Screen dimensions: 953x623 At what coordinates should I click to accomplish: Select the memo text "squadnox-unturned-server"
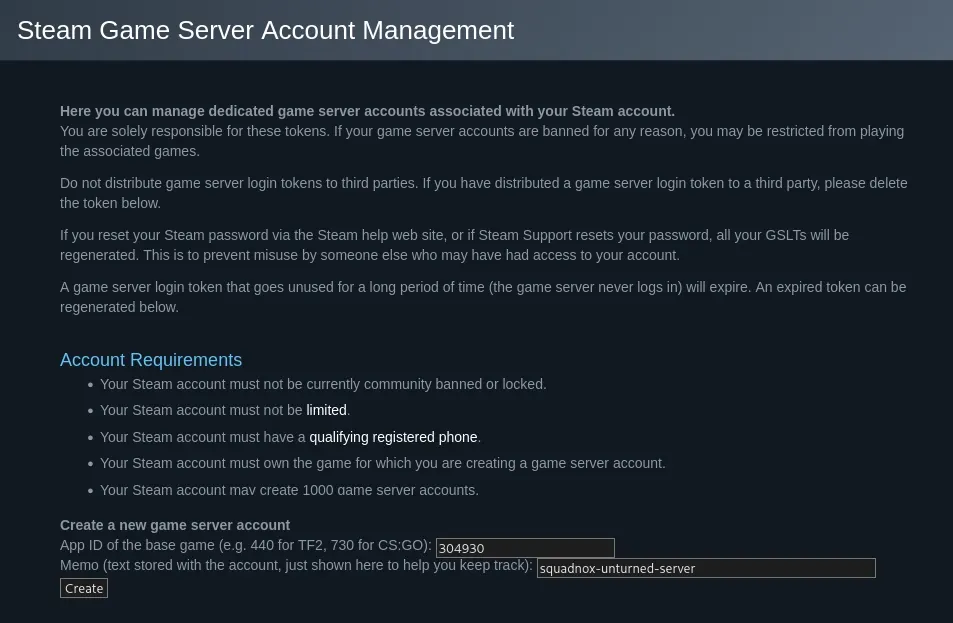coord(617,568)
